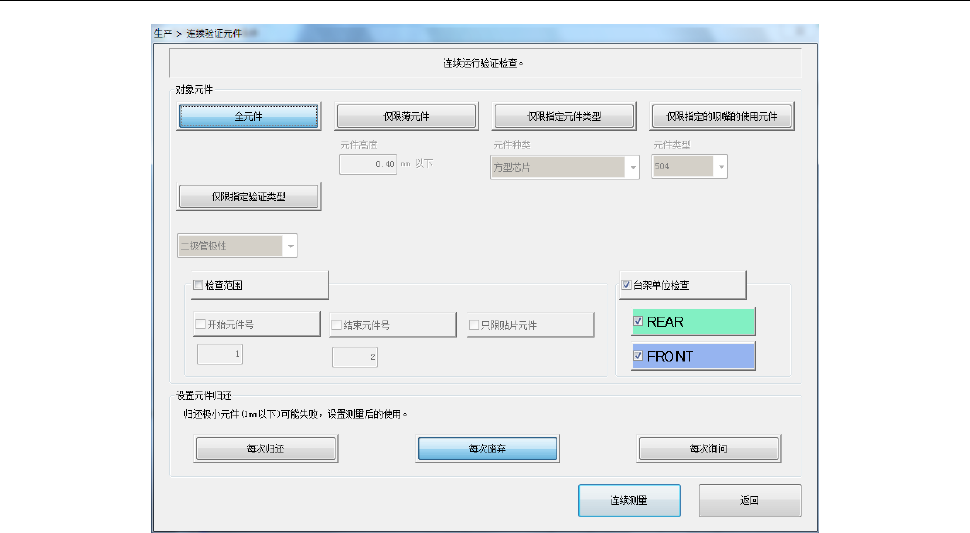970x533 pixels.
Task: Click the 设置元件归还 group label
Action: [204, 396]
